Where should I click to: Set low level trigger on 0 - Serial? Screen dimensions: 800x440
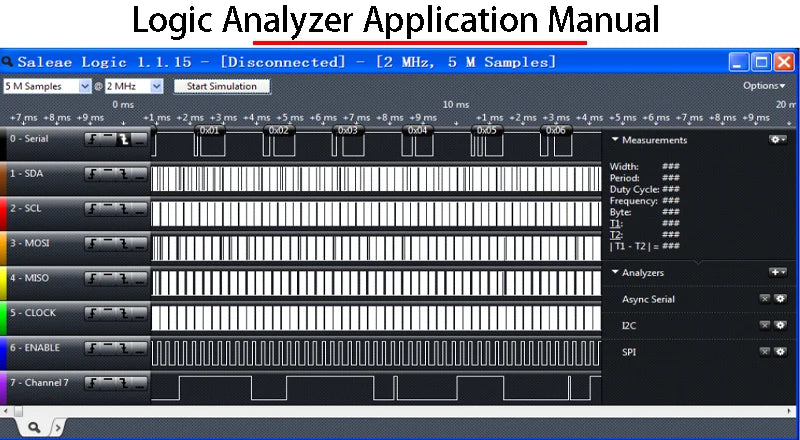pos(140,139)
